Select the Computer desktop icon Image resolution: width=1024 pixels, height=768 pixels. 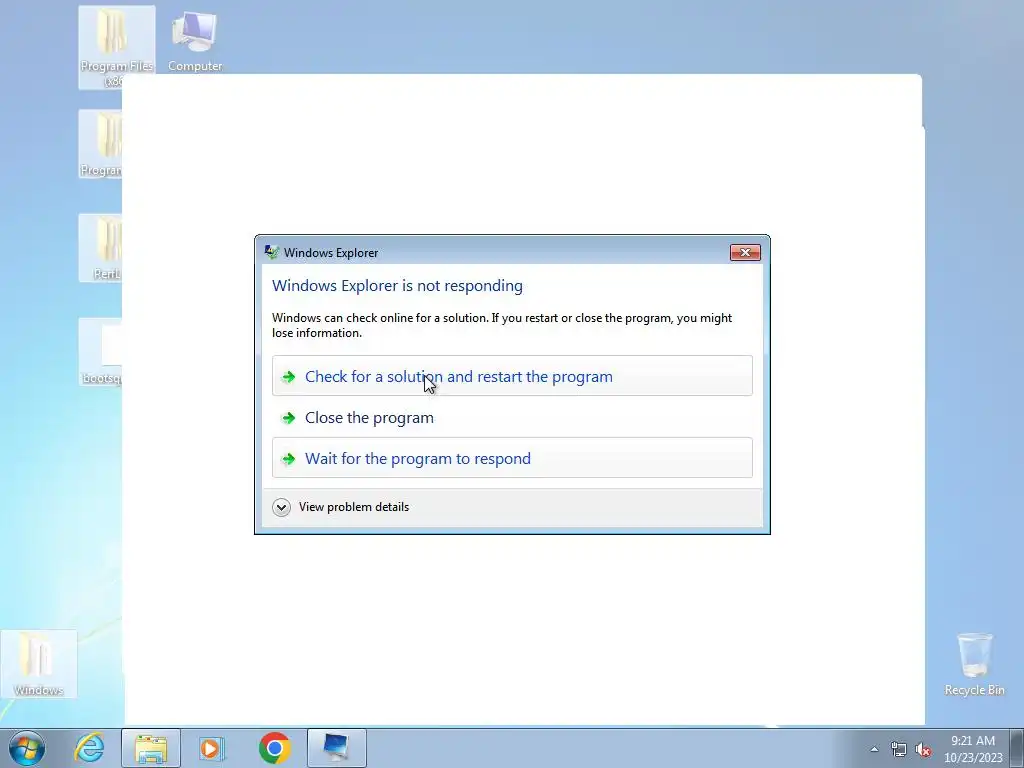[195, 40]
